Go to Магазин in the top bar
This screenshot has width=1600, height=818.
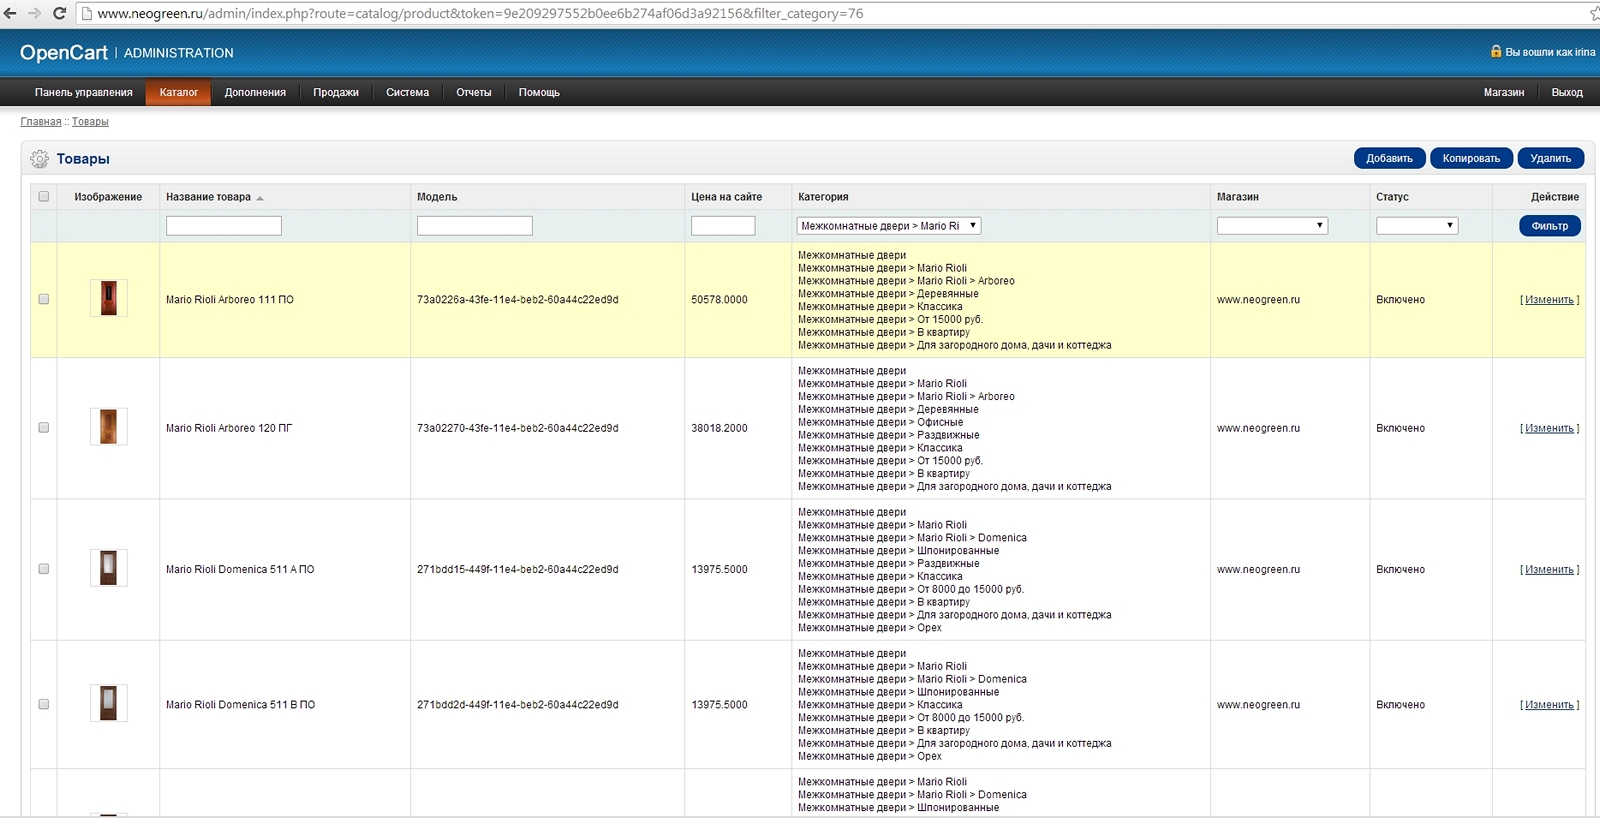pos(1504,92)
